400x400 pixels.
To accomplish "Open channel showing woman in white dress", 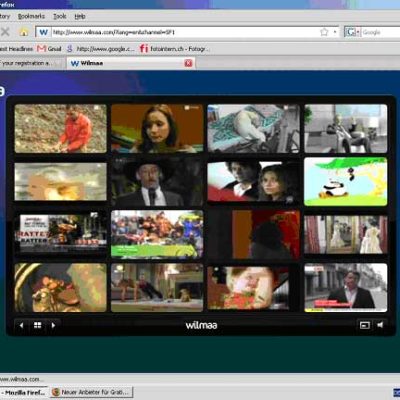I will coord(346,234).
